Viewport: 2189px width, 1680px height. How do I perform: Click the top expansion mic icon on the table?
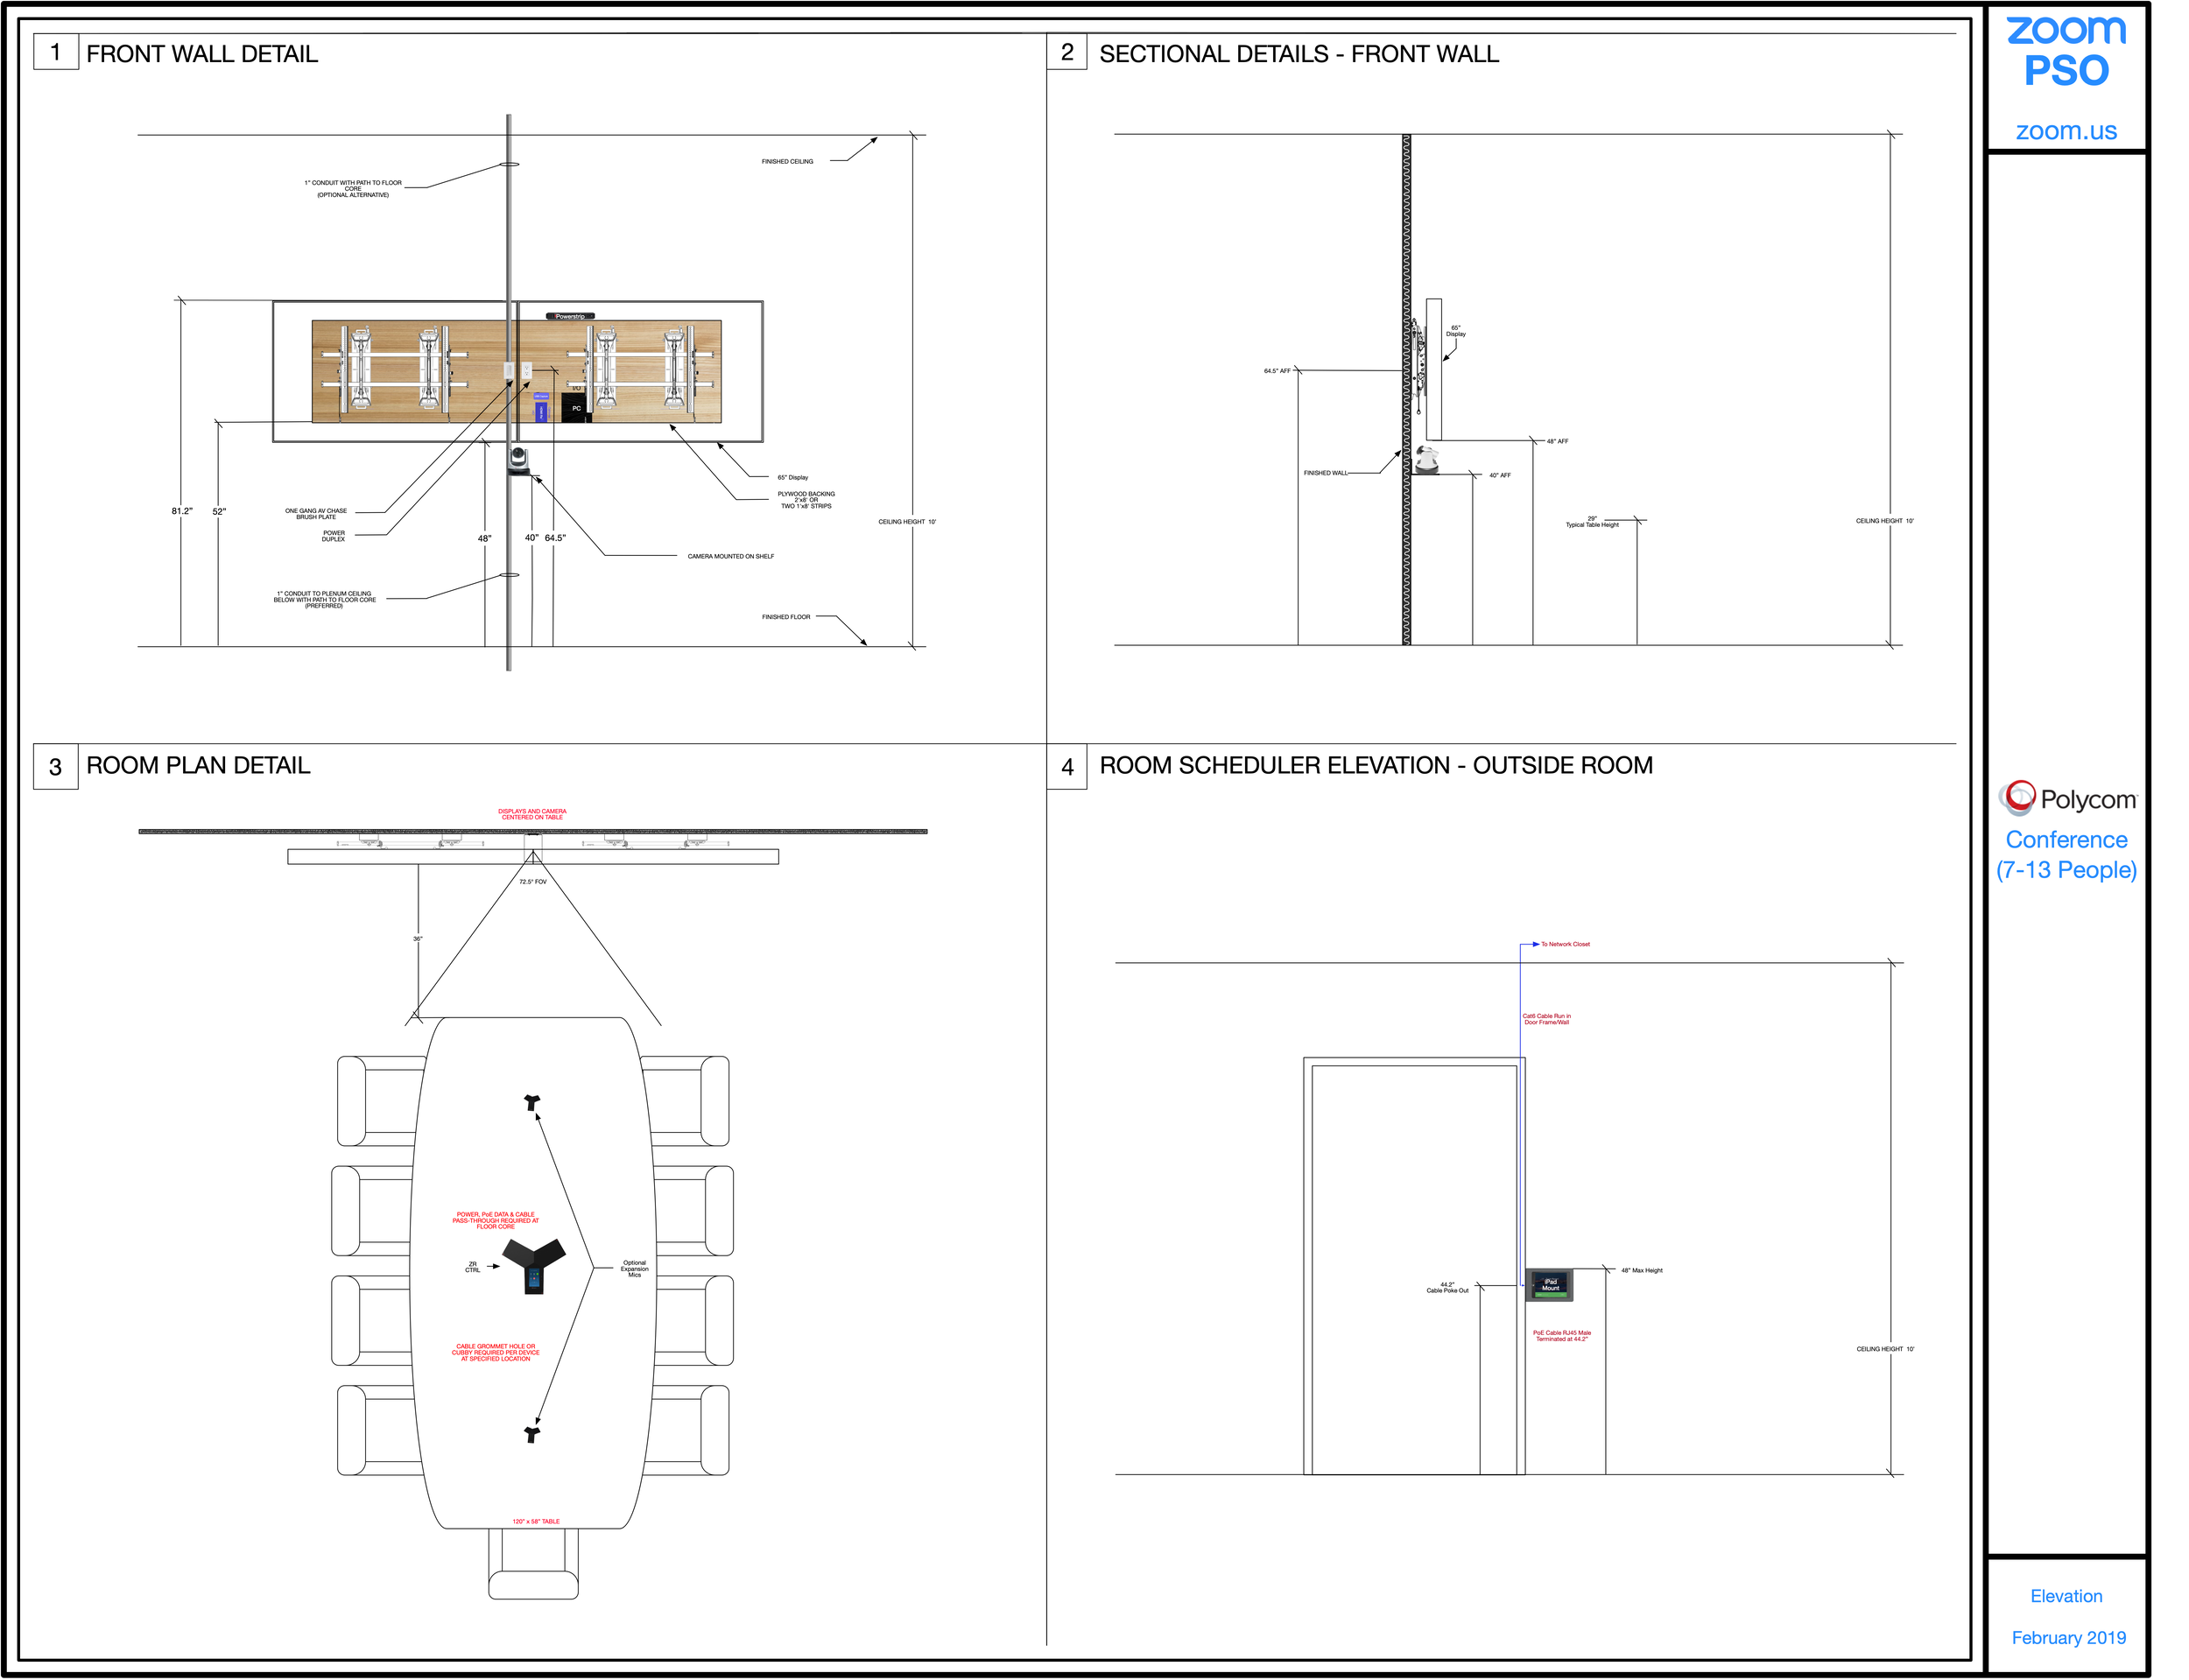coord(532,1102)
